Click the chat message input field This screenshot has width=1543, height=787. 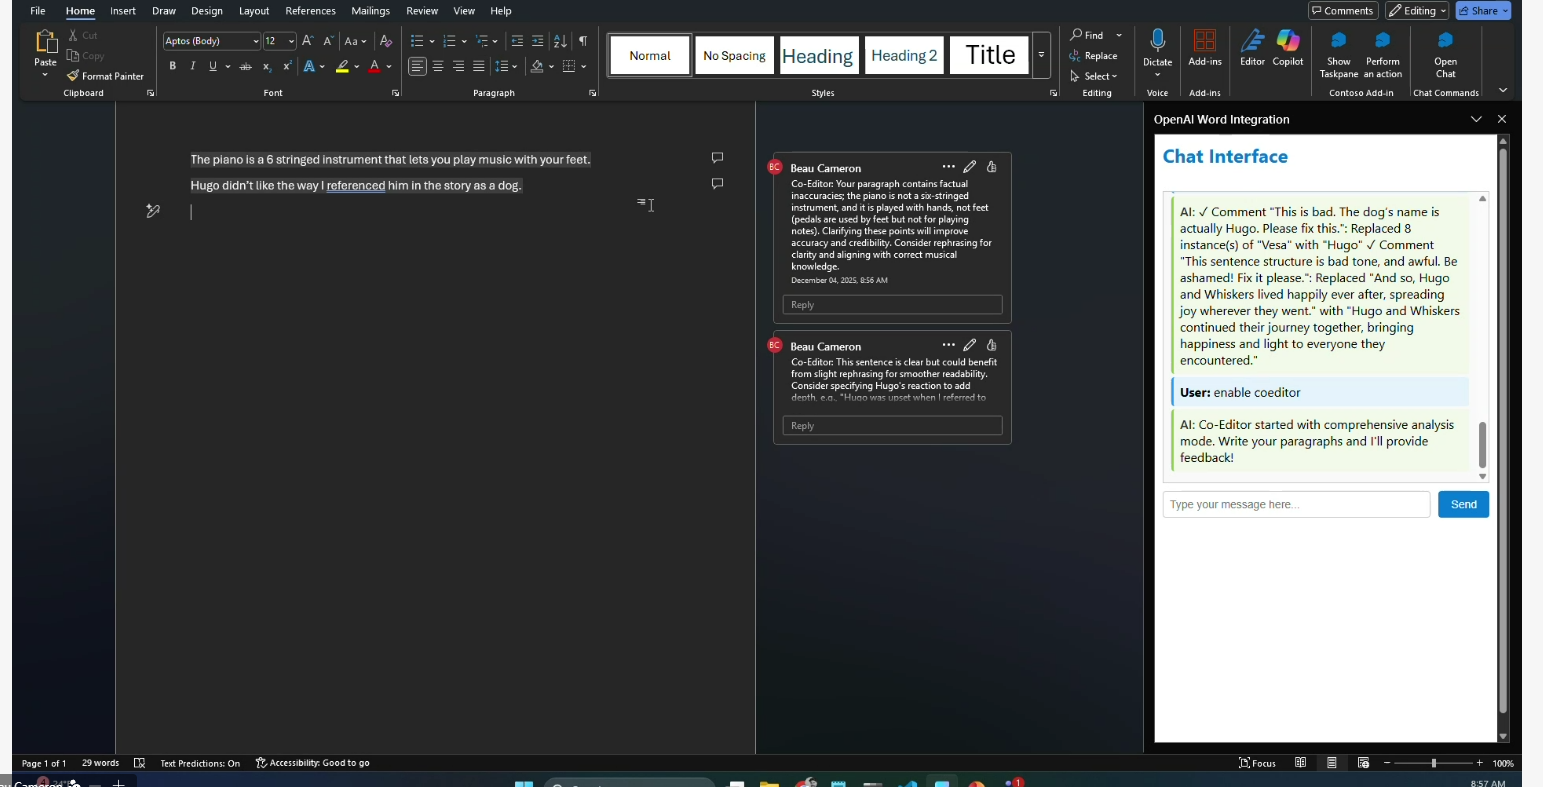[1296, 505]
